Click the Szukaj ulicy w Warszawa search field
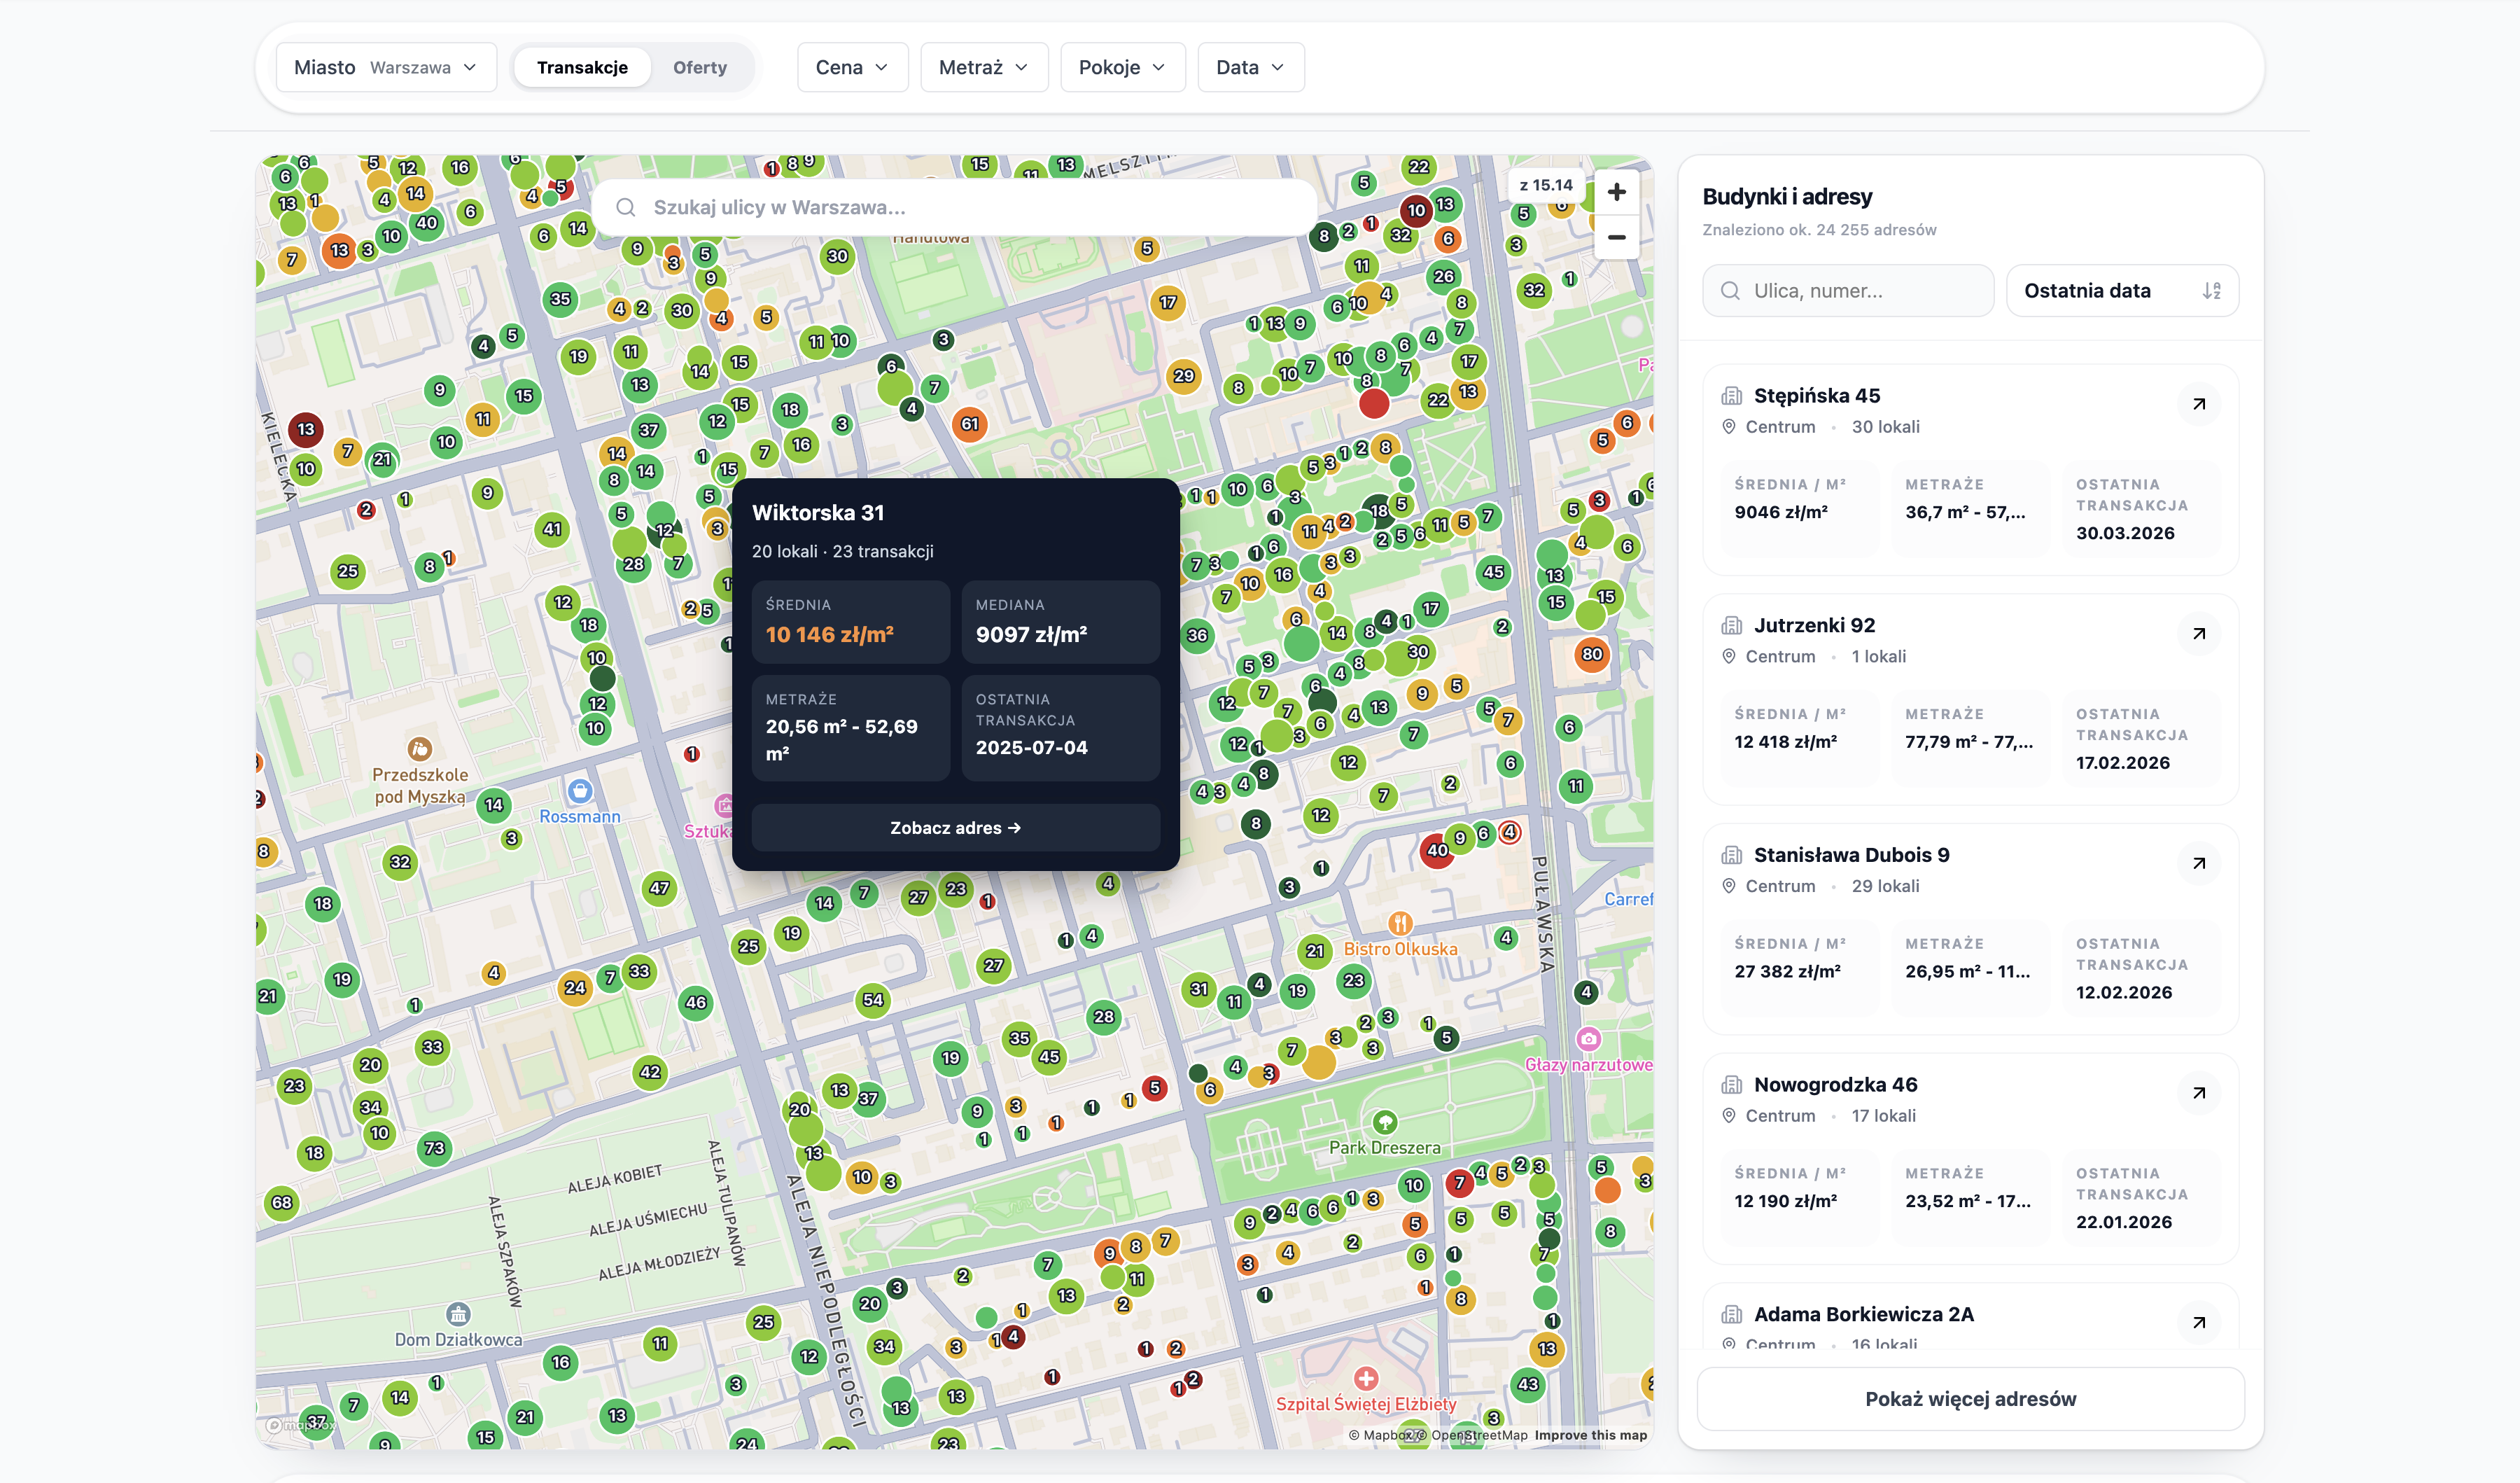The image size is (2520, 1483). click(x=955, y=207)
